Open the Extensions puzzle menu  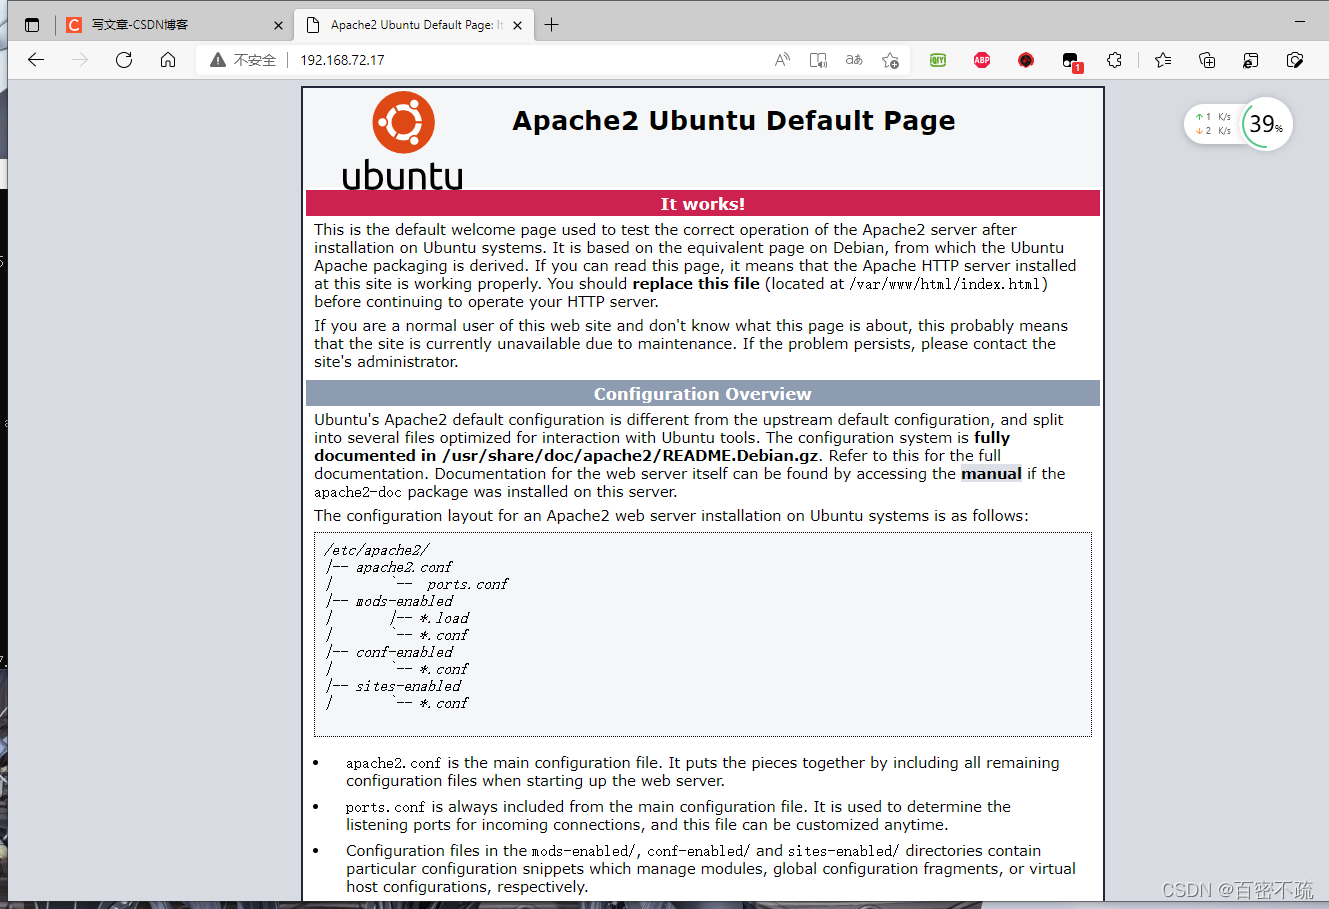click(x=1115, y=60)
